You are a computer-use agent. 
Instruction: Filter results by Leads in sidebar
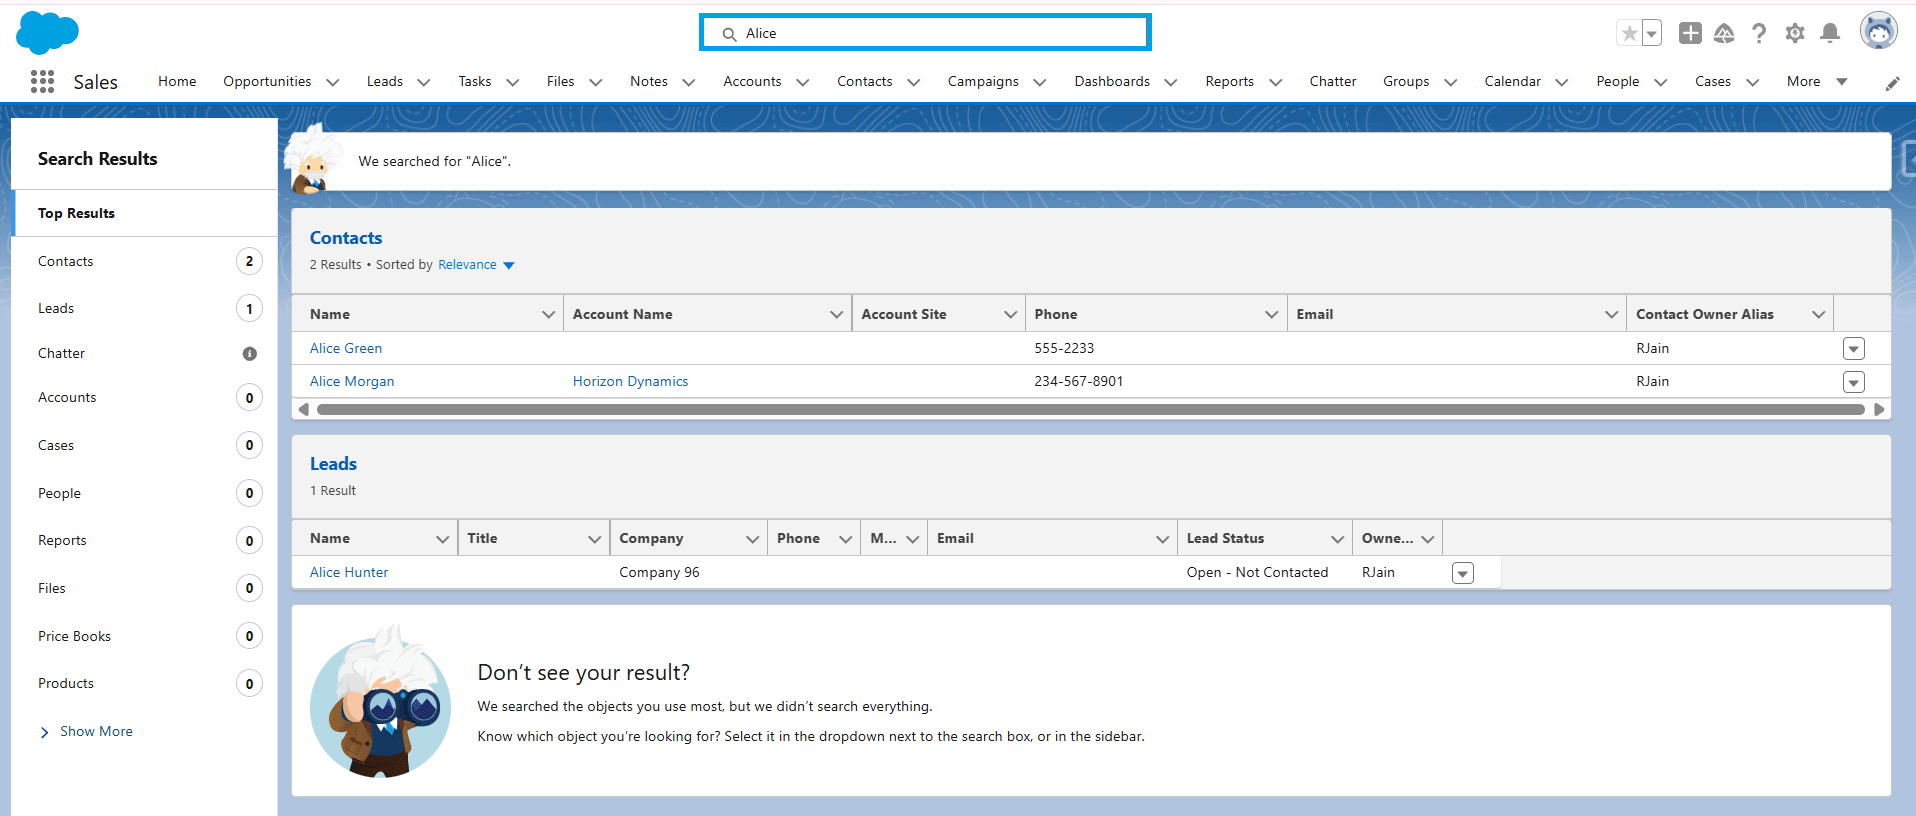144,308
